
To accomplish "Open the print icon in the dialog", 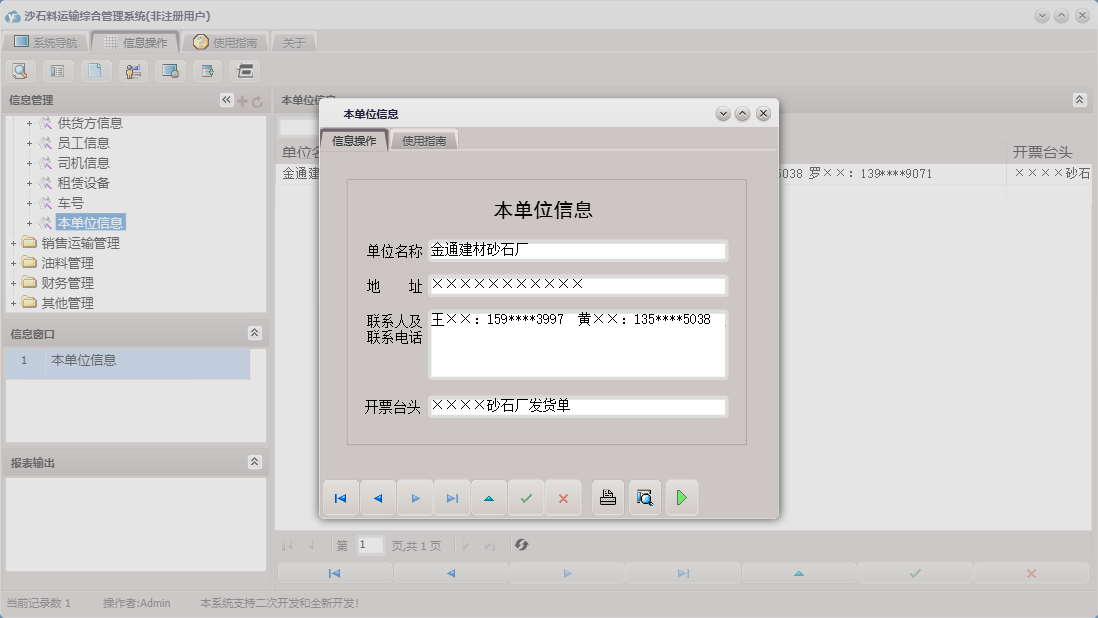I will pyautogui.click(x=608, y=497).
